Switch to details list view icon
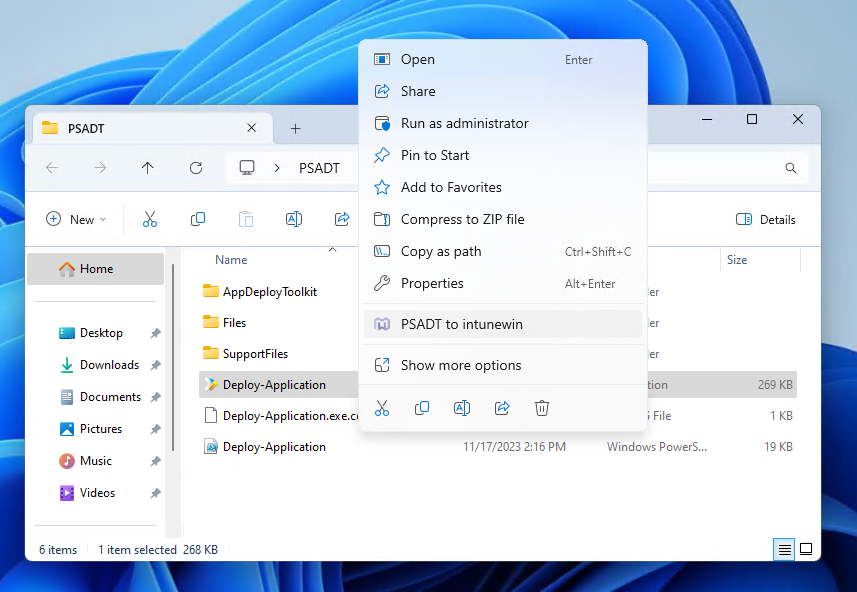 coord(784,549)
